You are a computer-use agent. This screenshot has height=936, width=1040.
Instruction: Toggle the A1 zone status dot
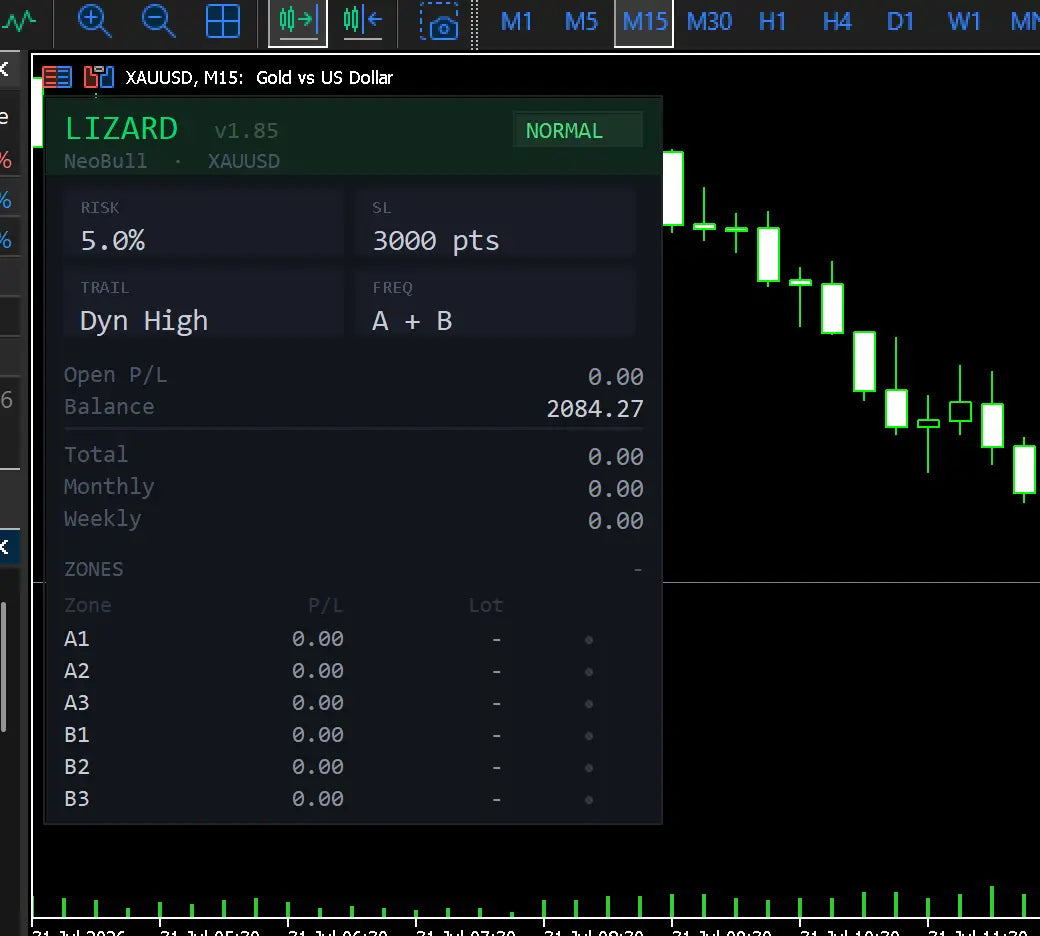(x=588, y=640)
